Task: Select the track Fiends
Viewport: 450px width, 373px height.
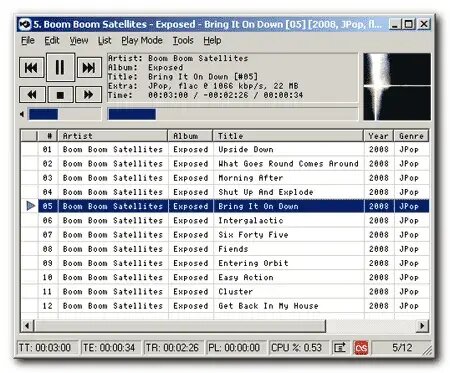Action: click(x=225, y=249)
